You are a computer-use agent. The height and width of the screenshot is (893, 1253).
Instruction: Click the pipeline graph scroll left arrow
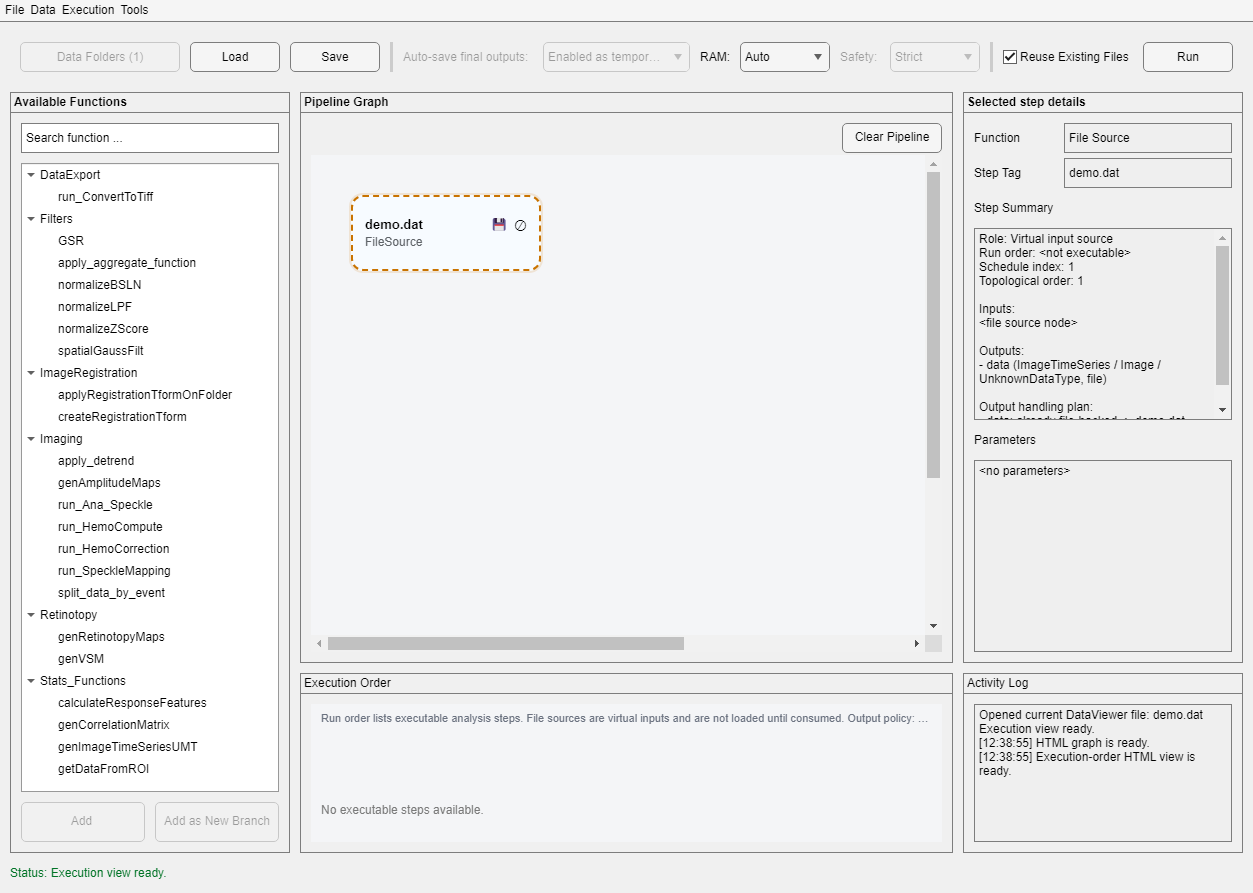coord(320,644)
